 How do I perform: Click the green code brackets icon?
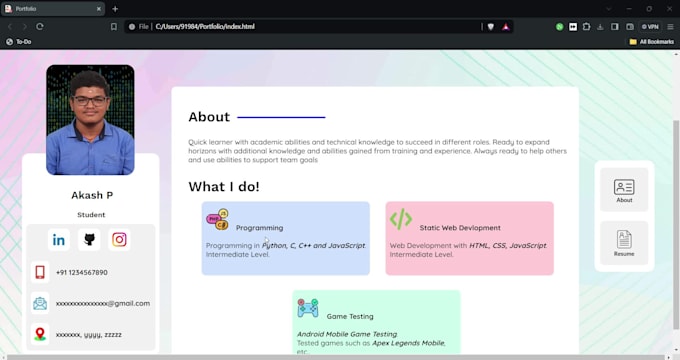pos(401,219)
